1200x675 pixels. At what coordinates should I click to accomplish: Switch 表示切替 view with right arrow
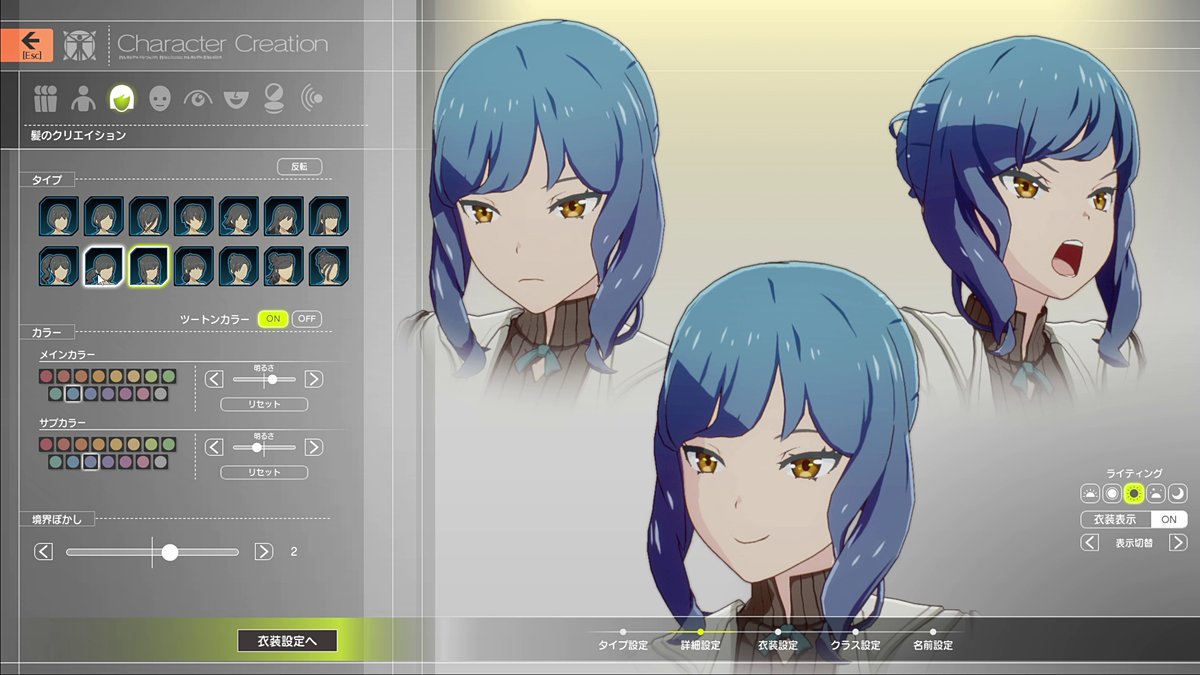click(x=1178, y=543)
